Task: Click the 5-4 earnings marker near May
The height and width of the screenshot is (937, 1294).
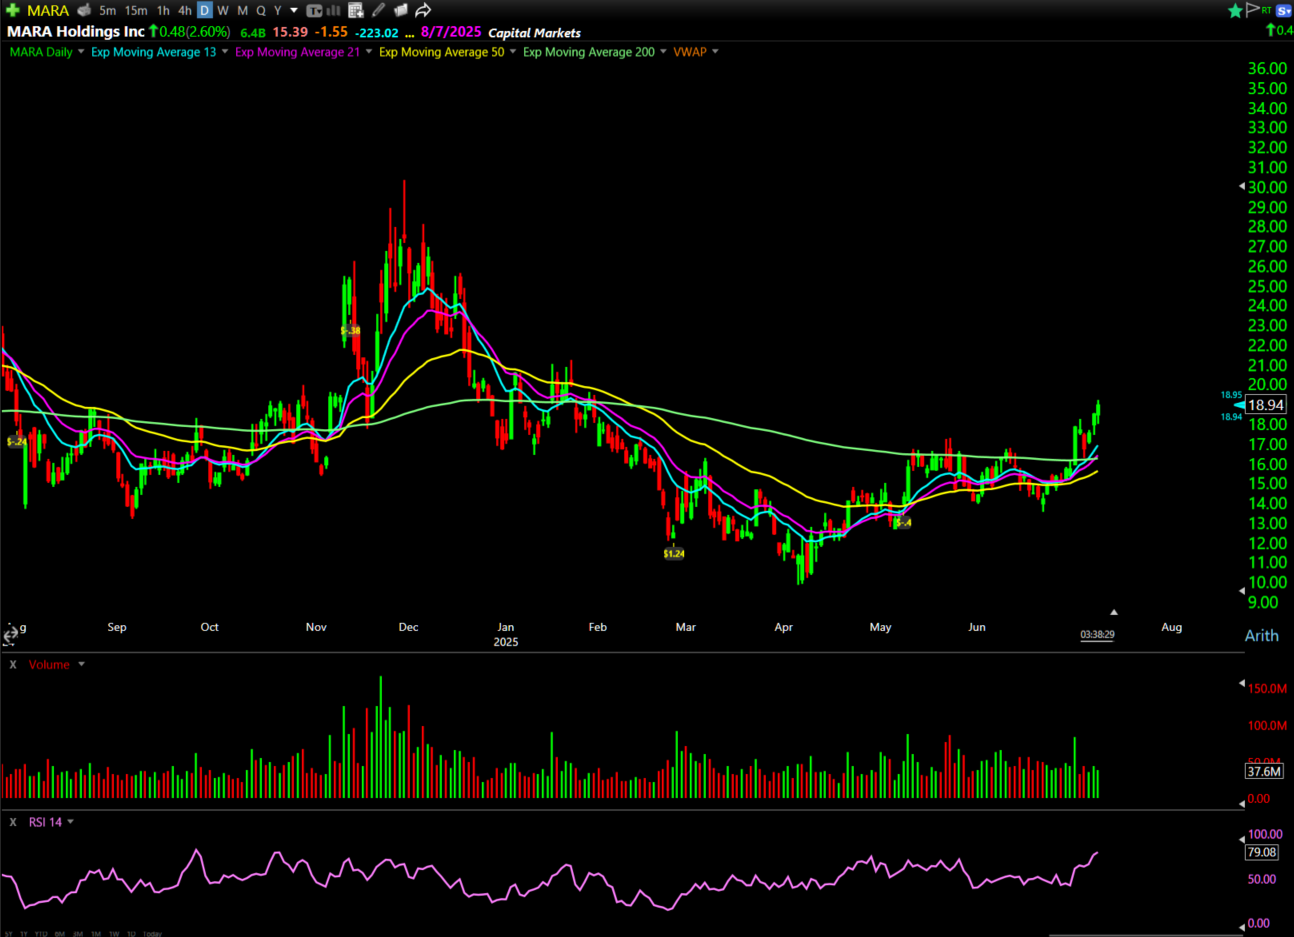Action: point(903,522)
